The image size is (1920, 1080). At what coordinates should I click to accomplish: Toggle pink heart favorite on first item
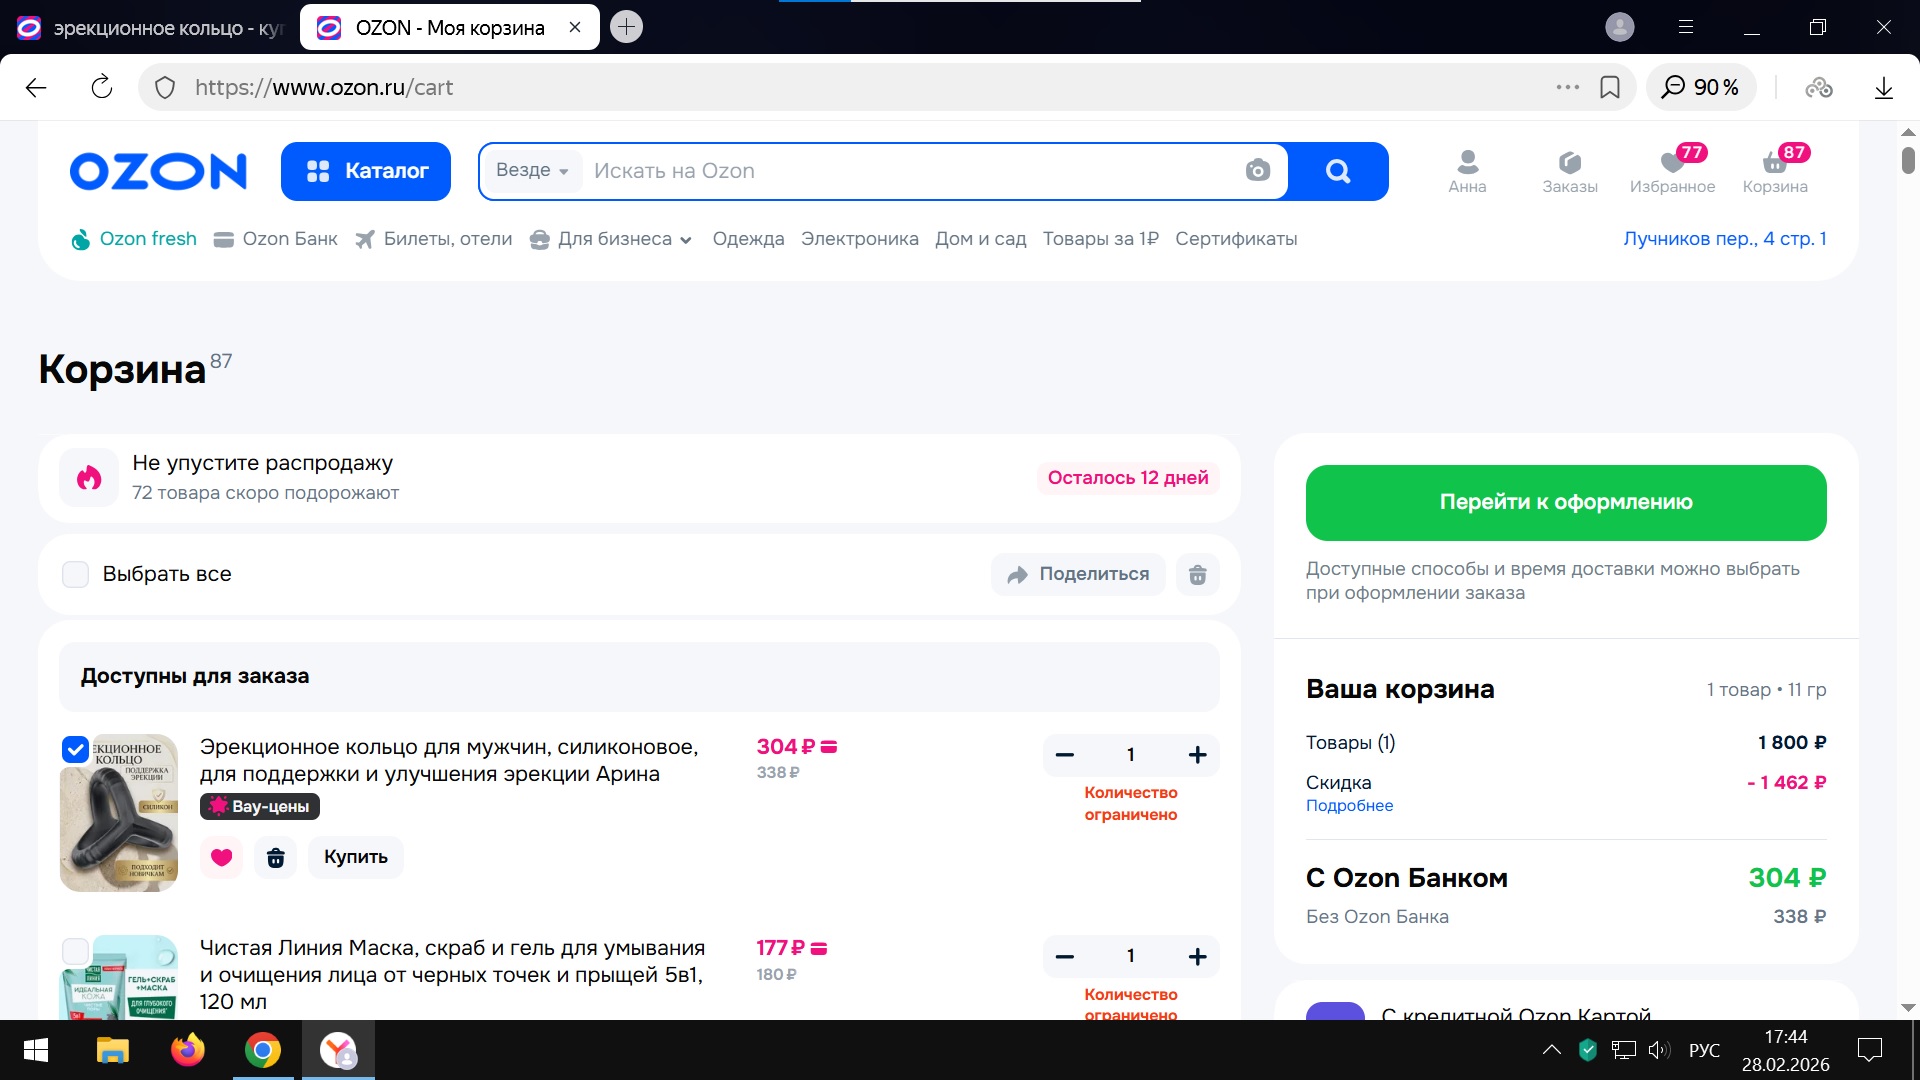point(222,858)
